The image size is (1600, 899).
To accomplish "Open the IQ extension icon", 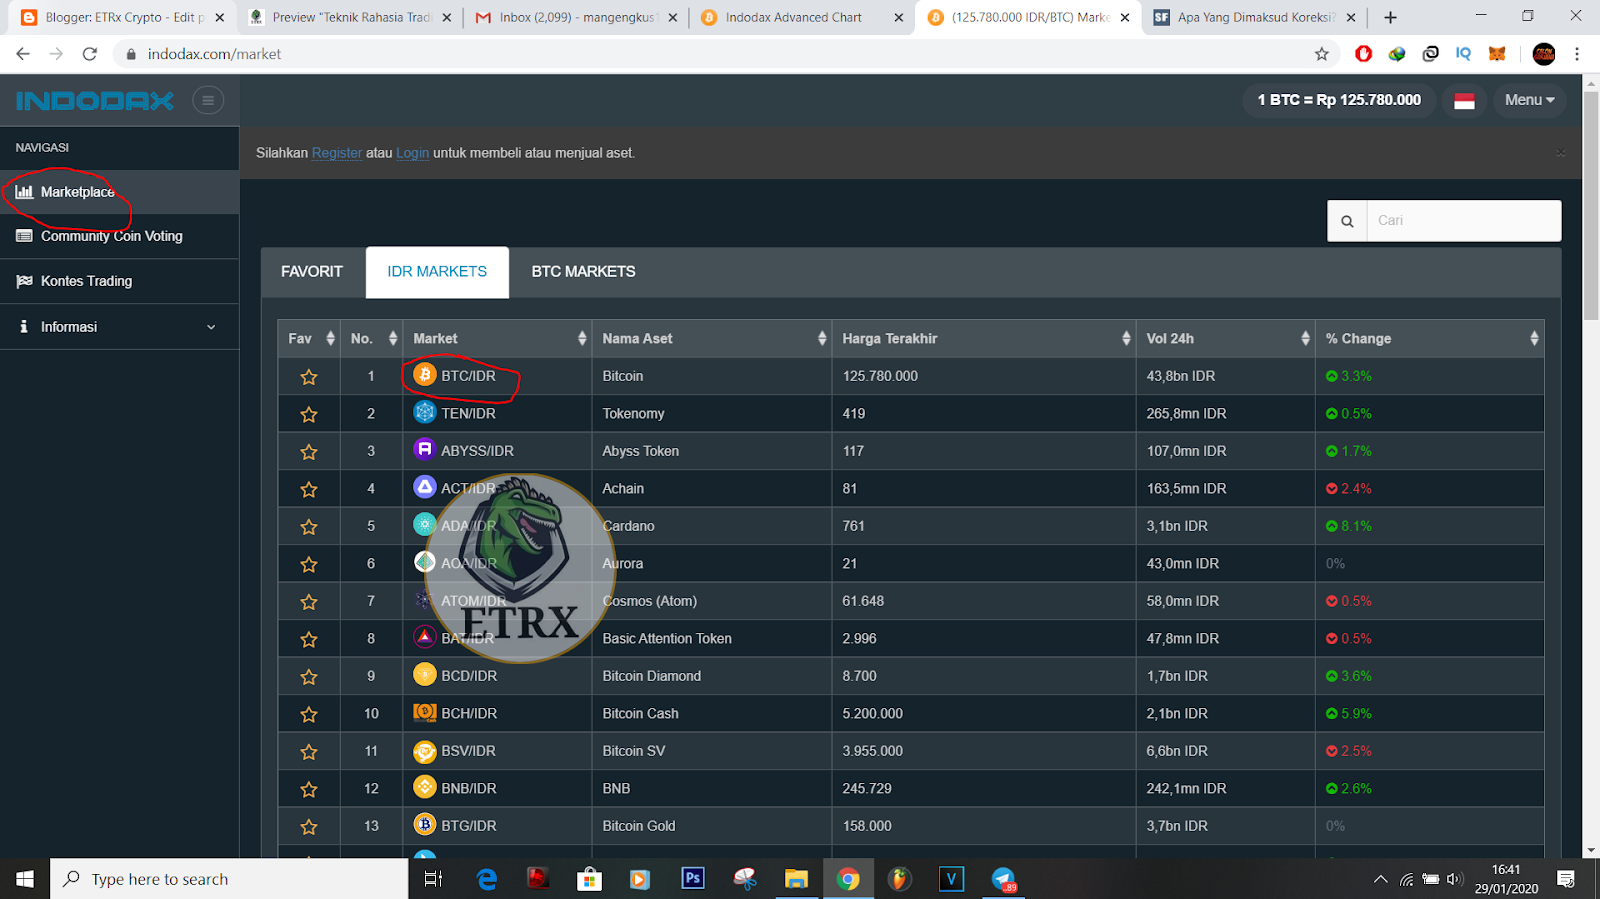I will [1463, 54].
